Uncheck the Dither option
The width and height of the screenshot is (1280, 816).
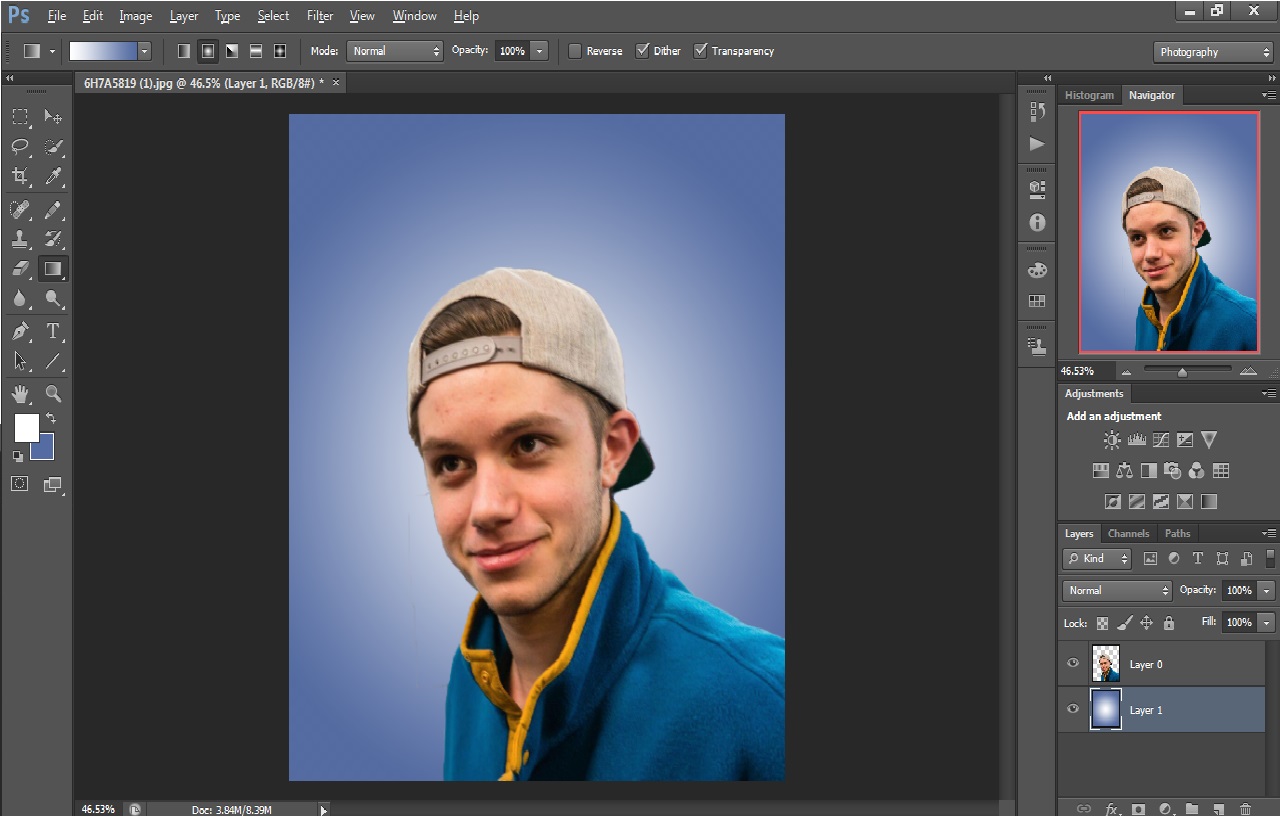pos(643,51)
